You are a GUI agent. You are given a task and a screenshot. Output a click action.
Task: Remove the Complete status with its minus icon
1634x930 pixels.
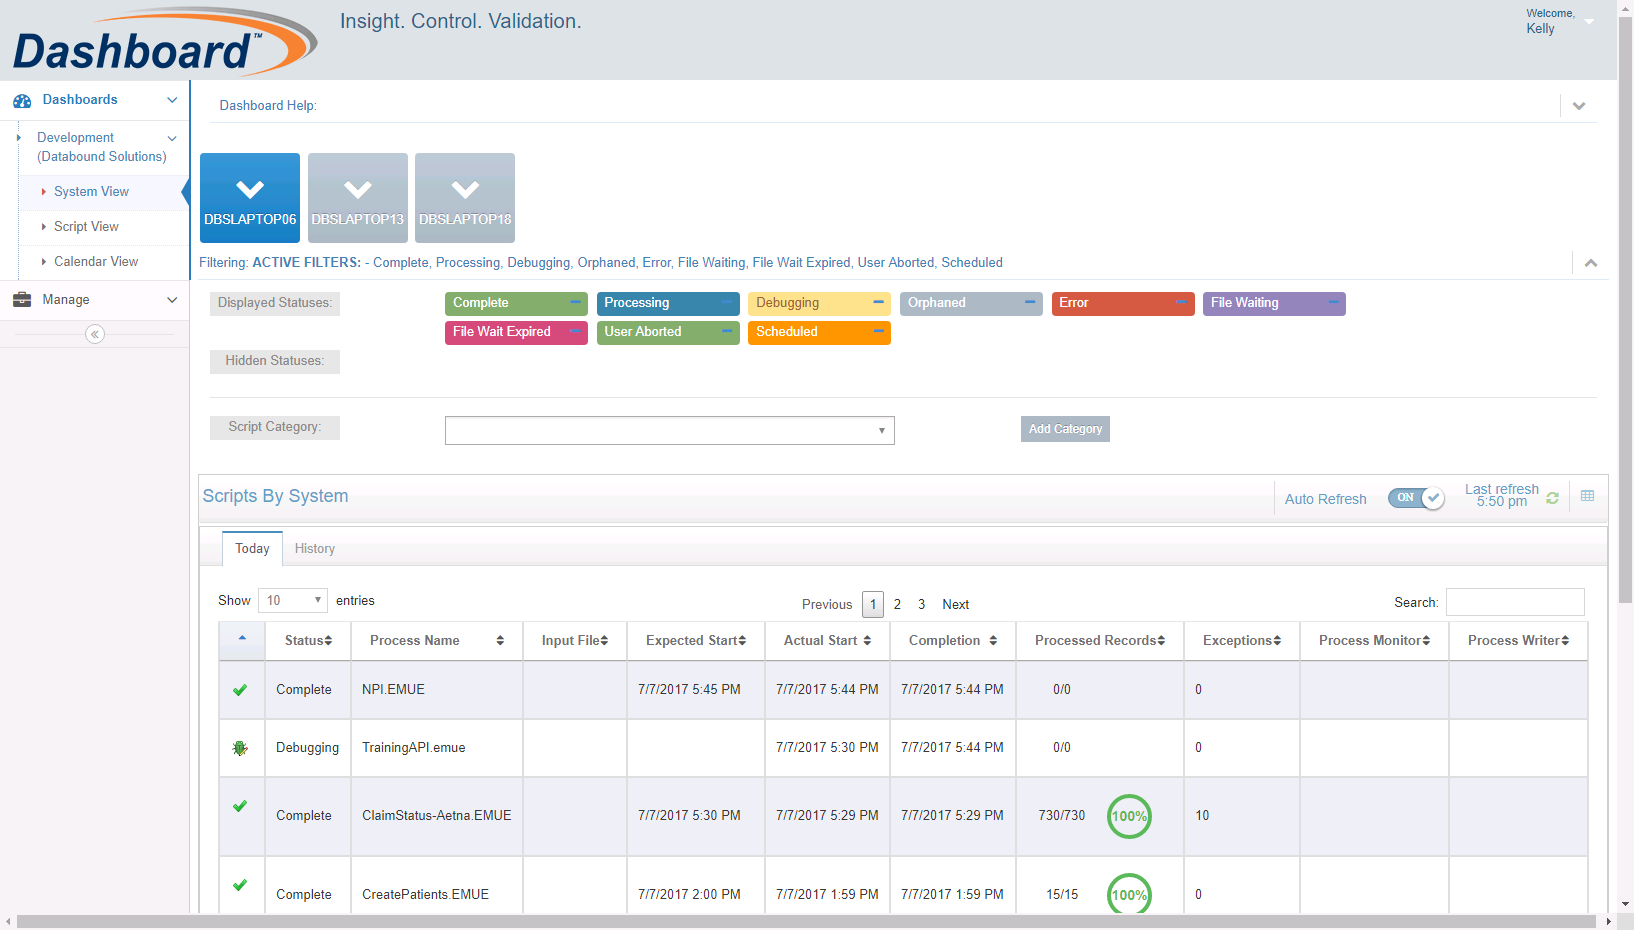coord(575,302)
